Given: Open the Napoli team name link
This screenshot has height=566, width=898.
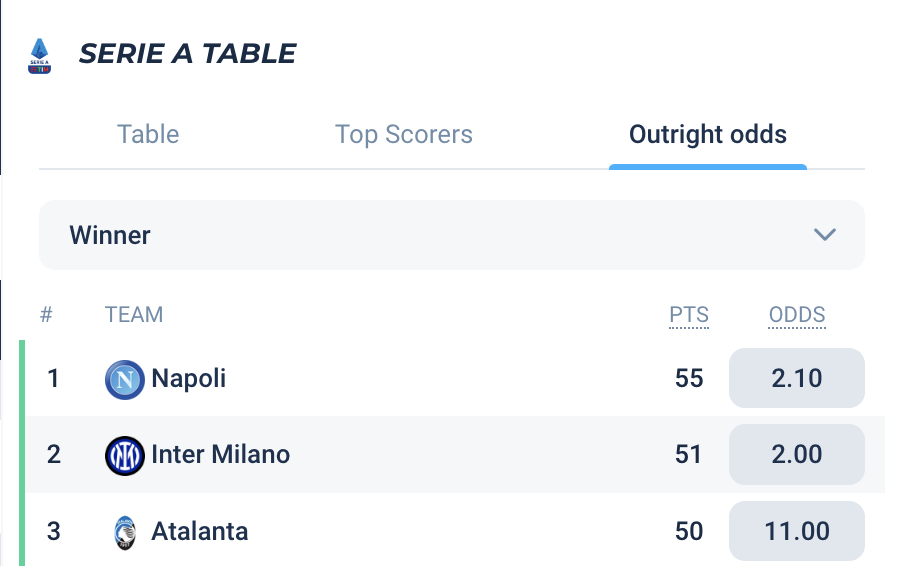Looking at the screenshot, I should click(x=189, y=378).
